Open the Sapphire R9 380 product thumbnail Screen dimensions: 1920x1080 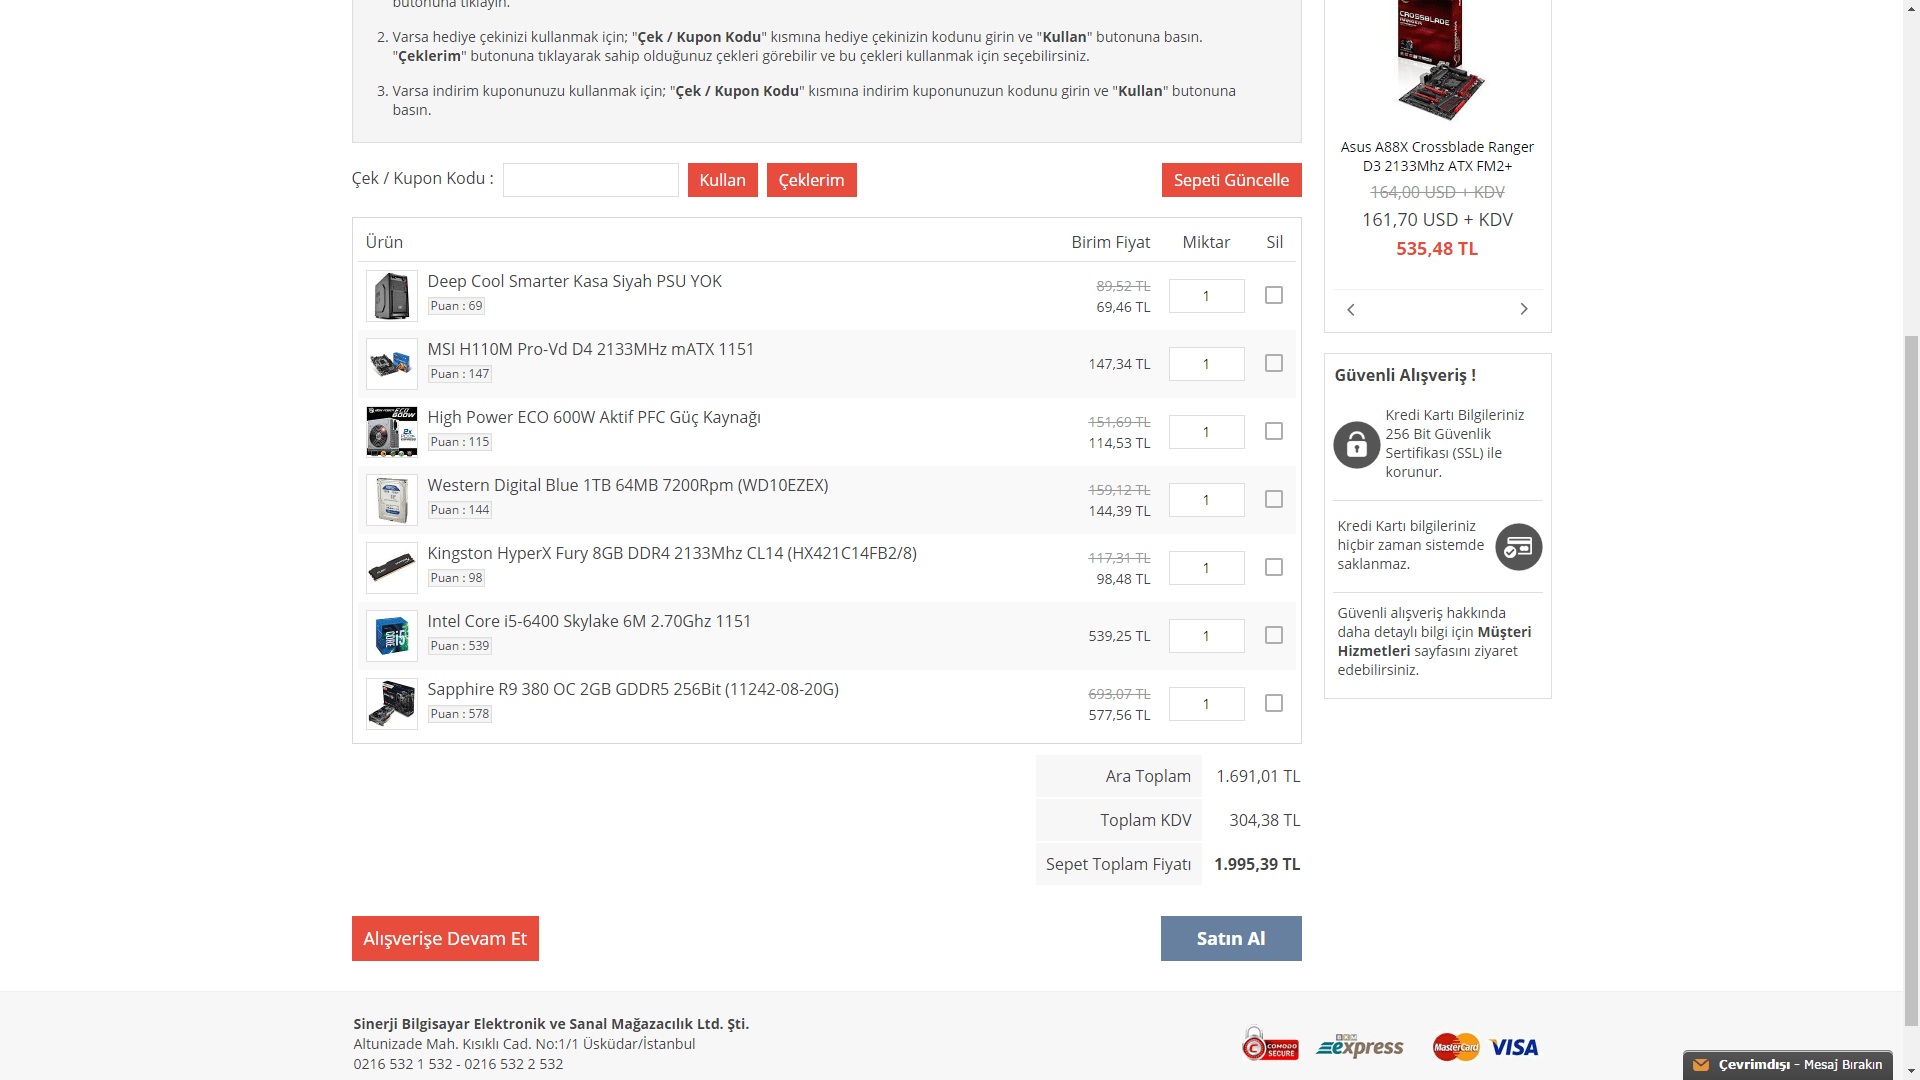click(x=391, y=704)
